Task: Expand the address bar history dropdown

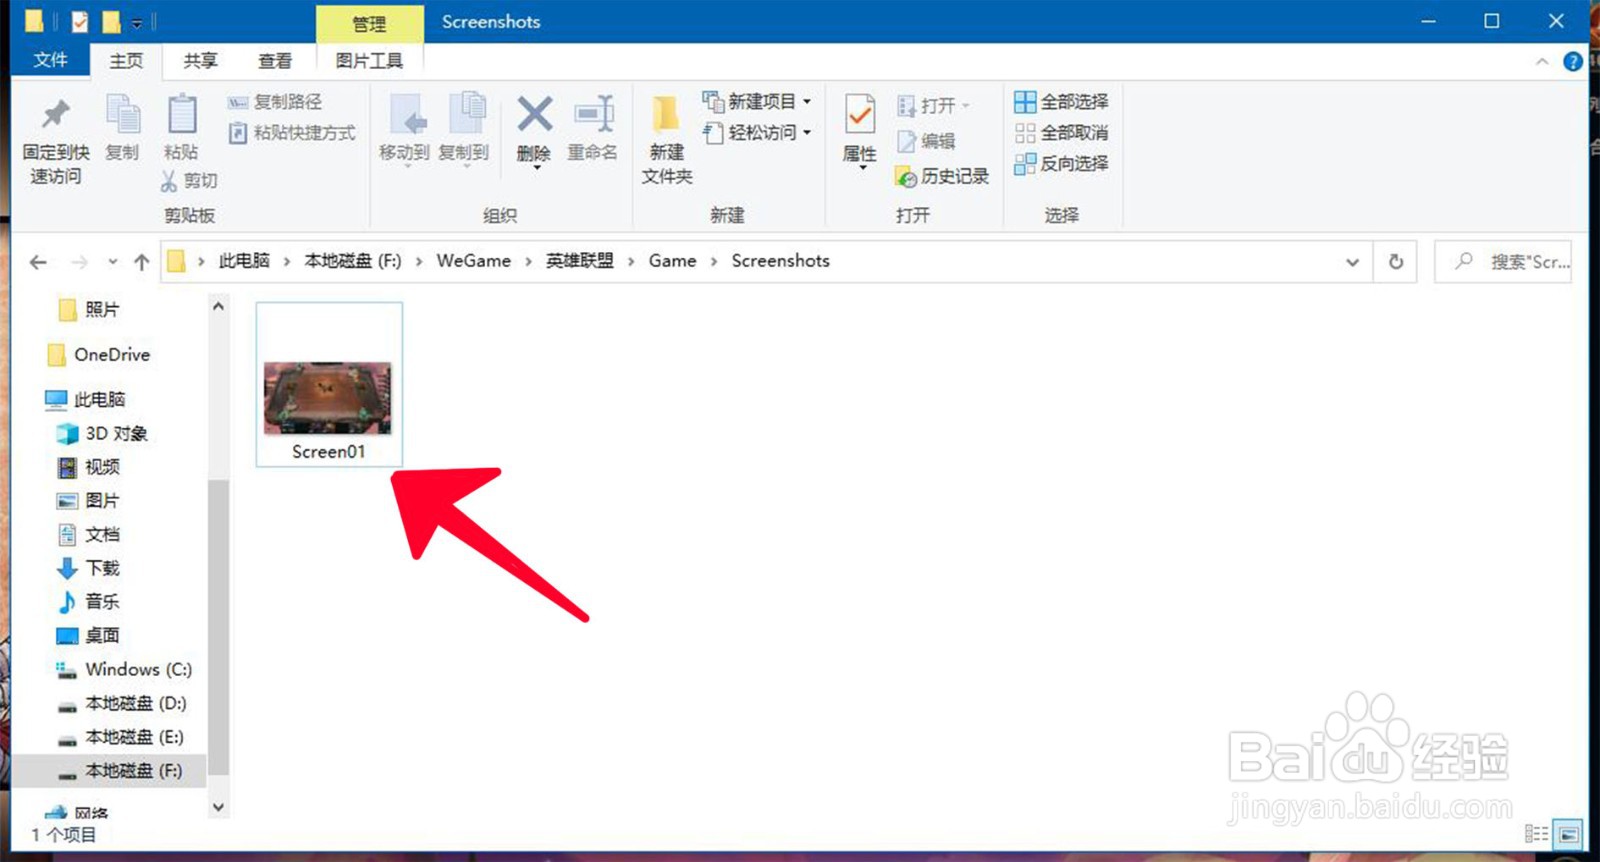Action: coord(1352,262)
